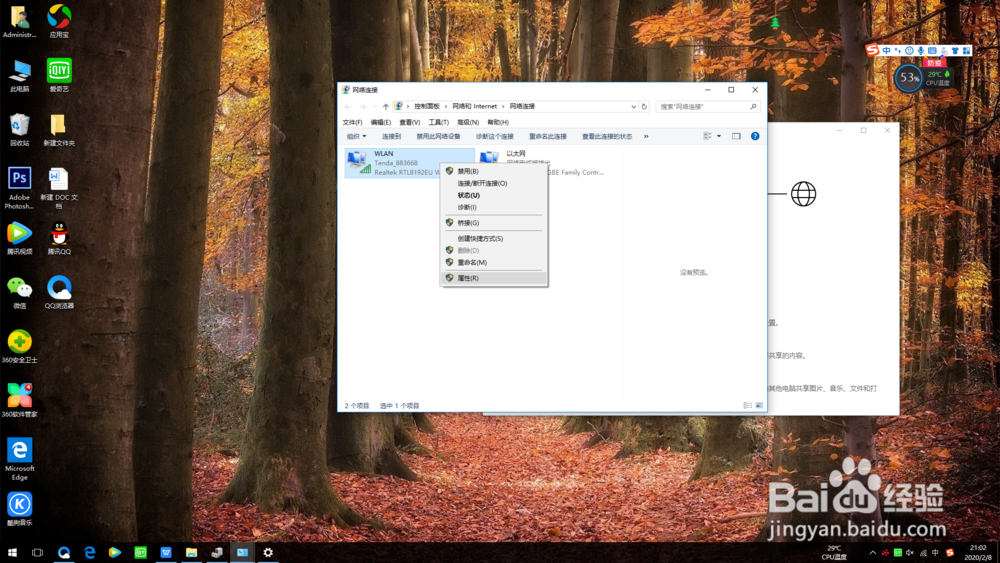Open File Explorer on the taskbar
Viewport: 1000px width, 563px height.
click(191, 552)
